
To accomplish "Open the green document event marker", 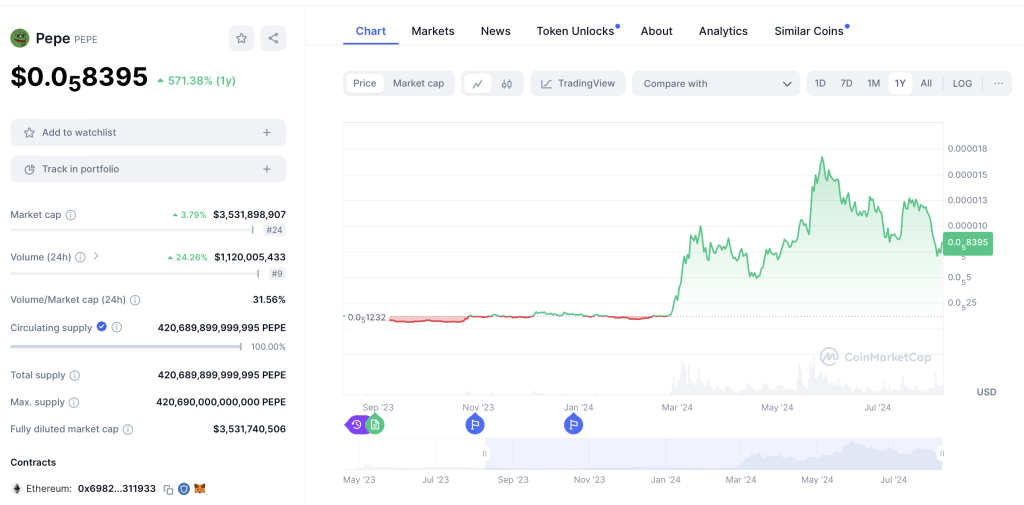I will pyautogui.click(x=375, y=425).
